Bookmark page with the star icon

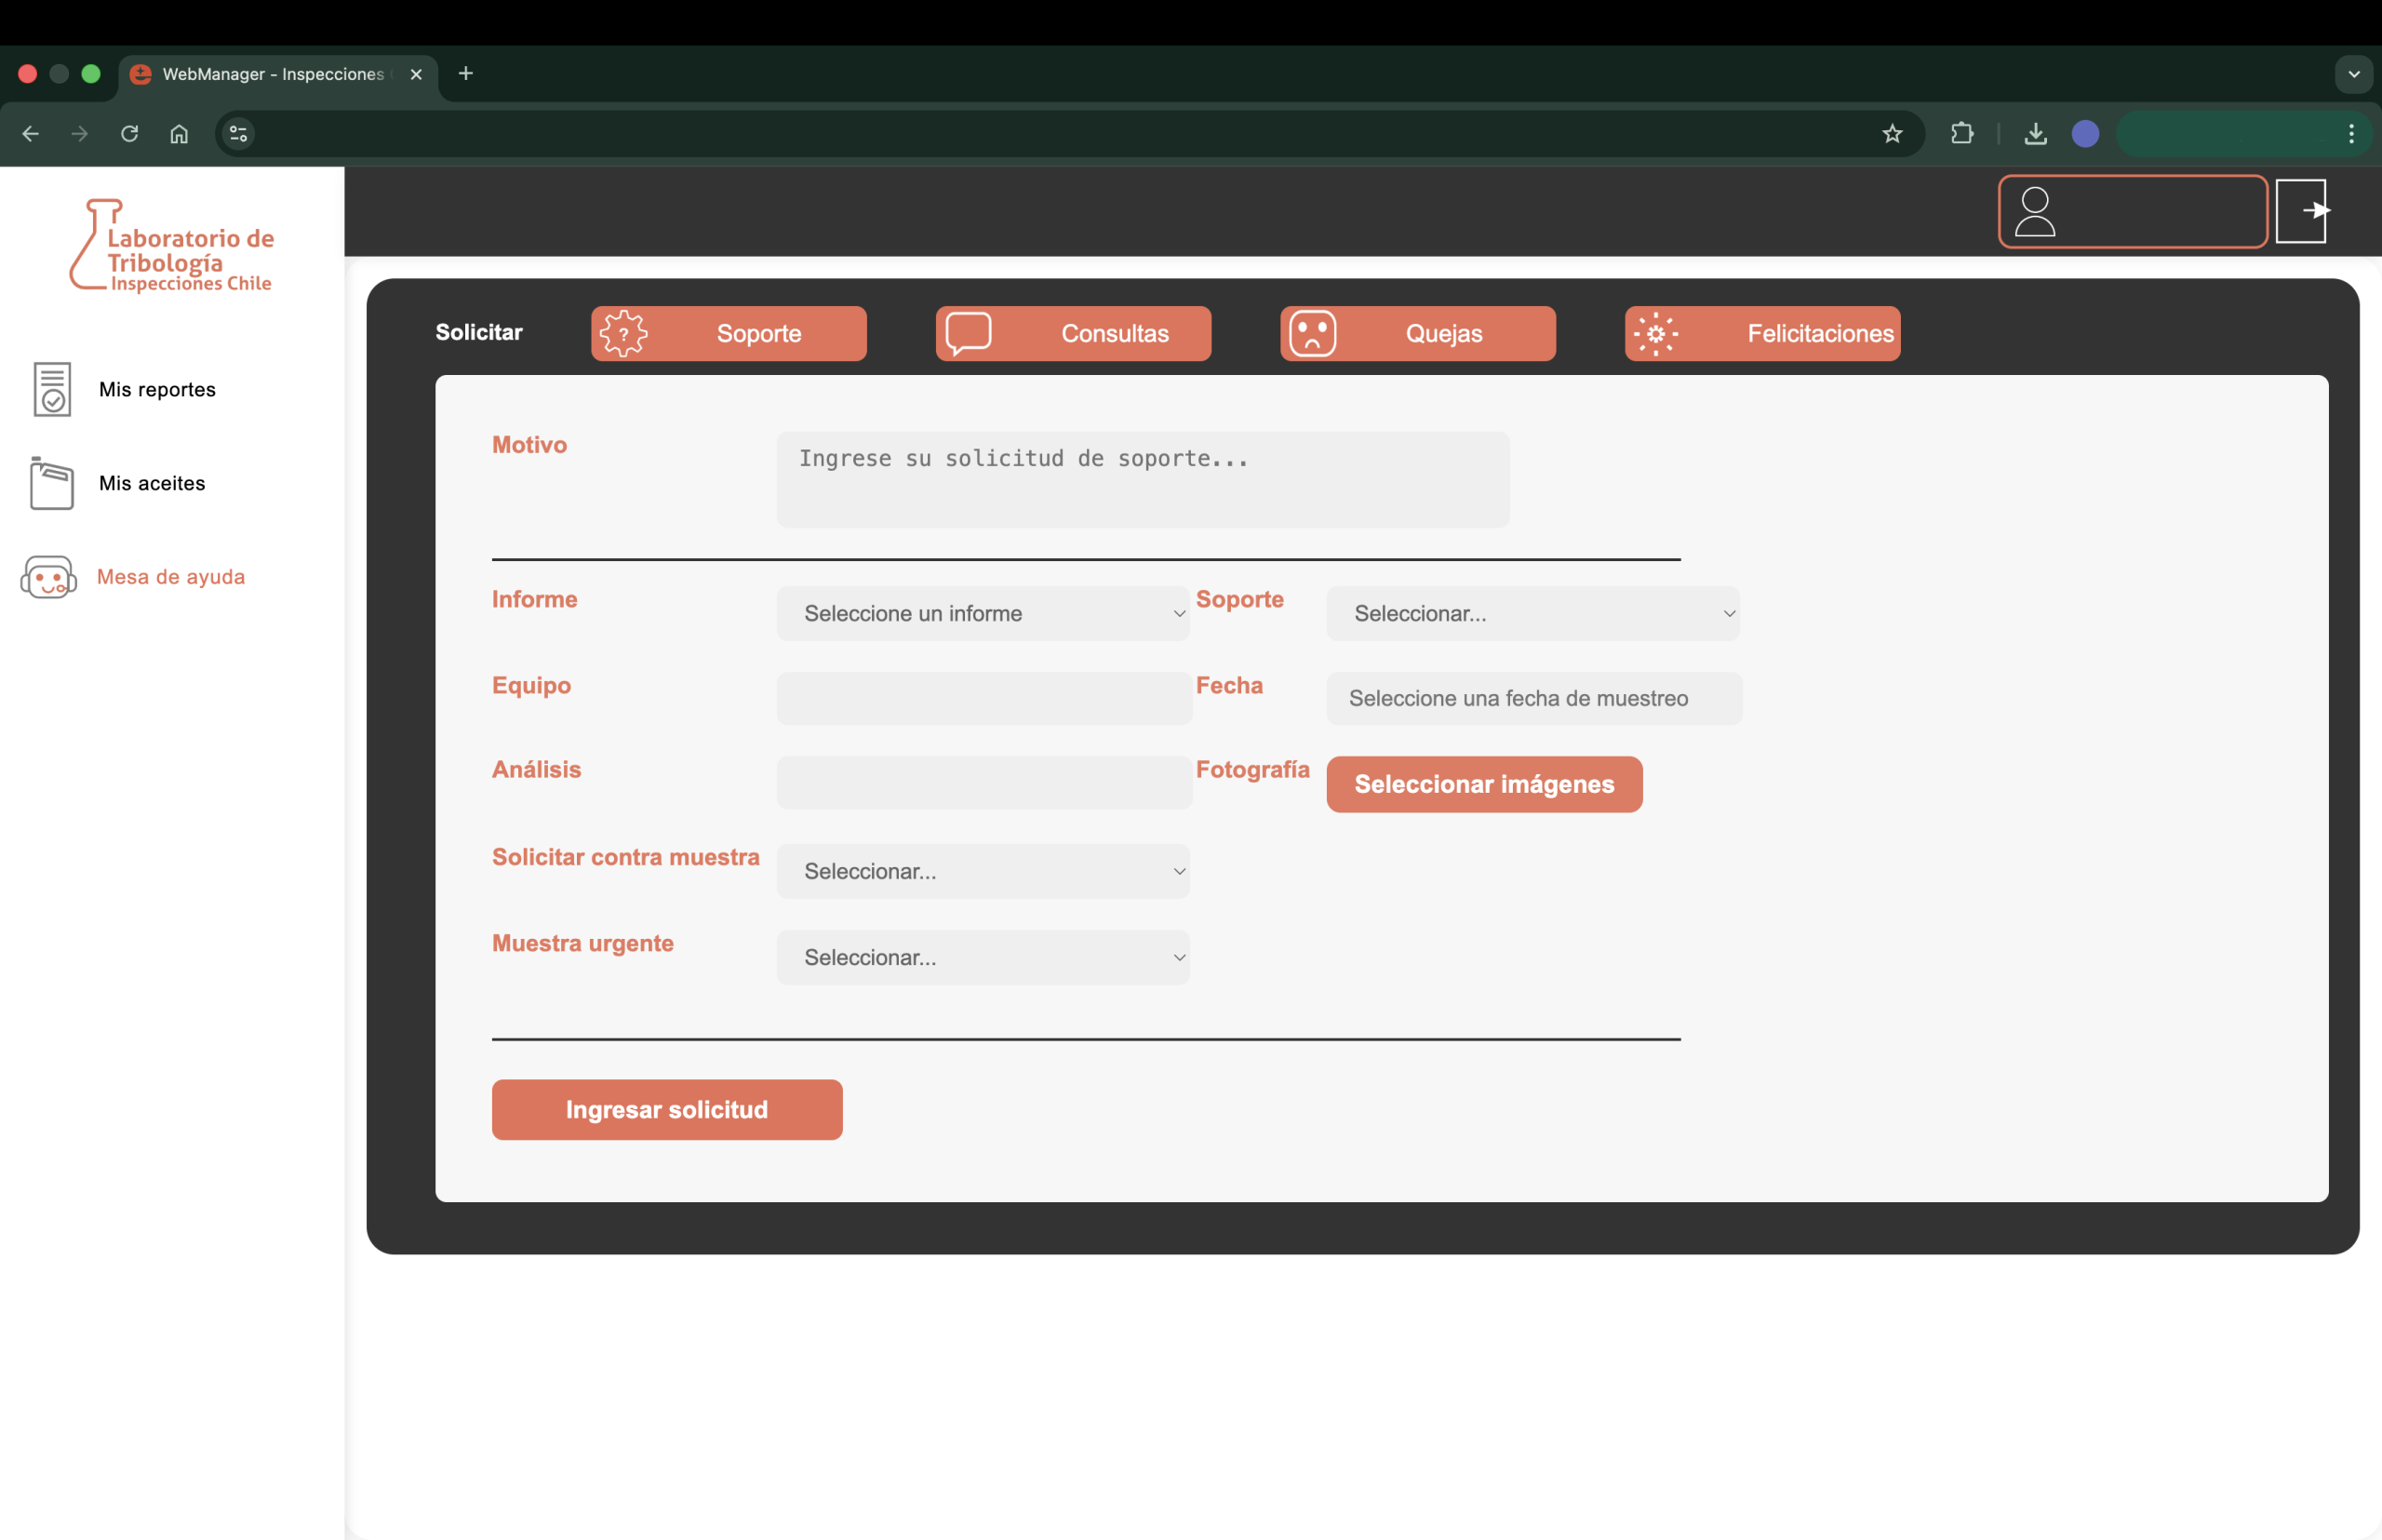pos(1892,134)
